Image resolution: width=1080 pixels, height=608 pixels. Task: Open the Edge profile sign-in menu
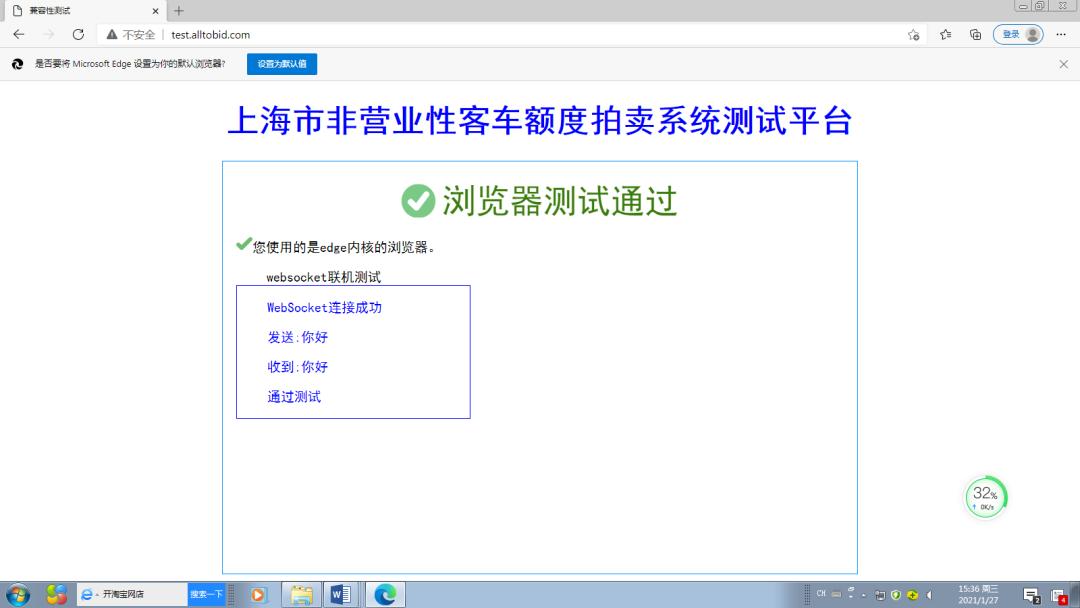[x=1018, y=34]
